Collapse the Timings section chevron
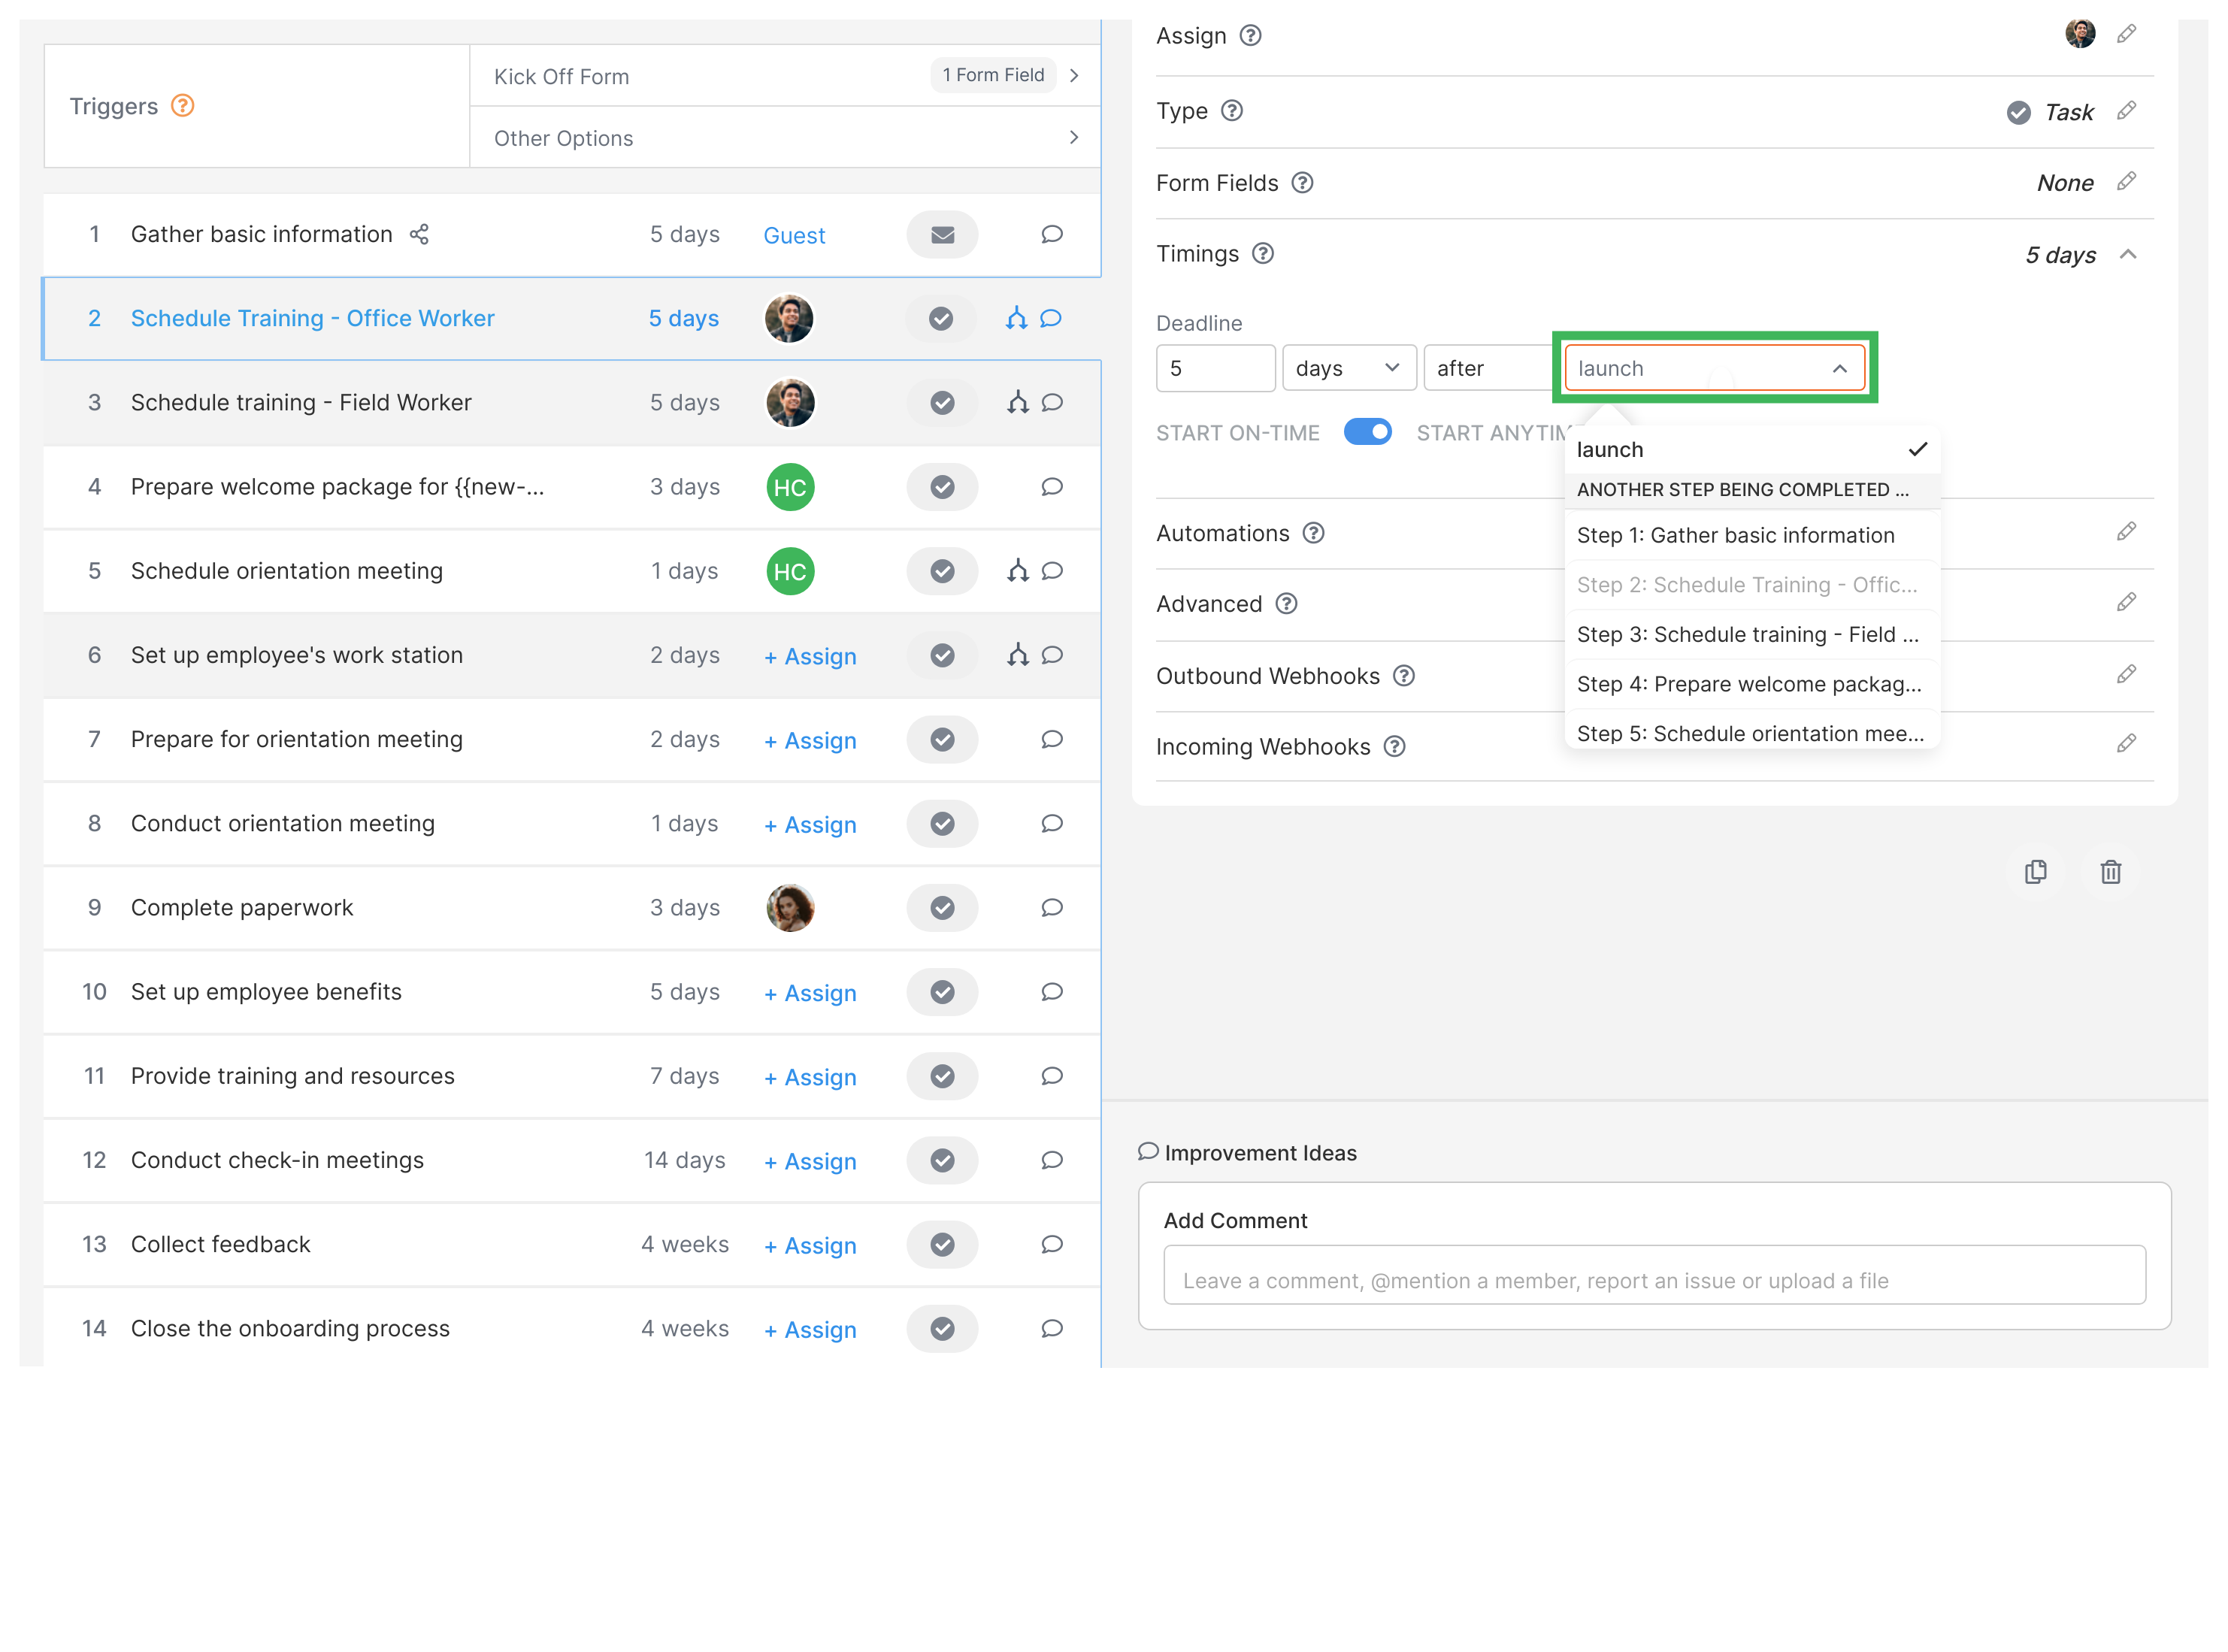This screenshot has height=1652, width=2228. pos(2129,255)
